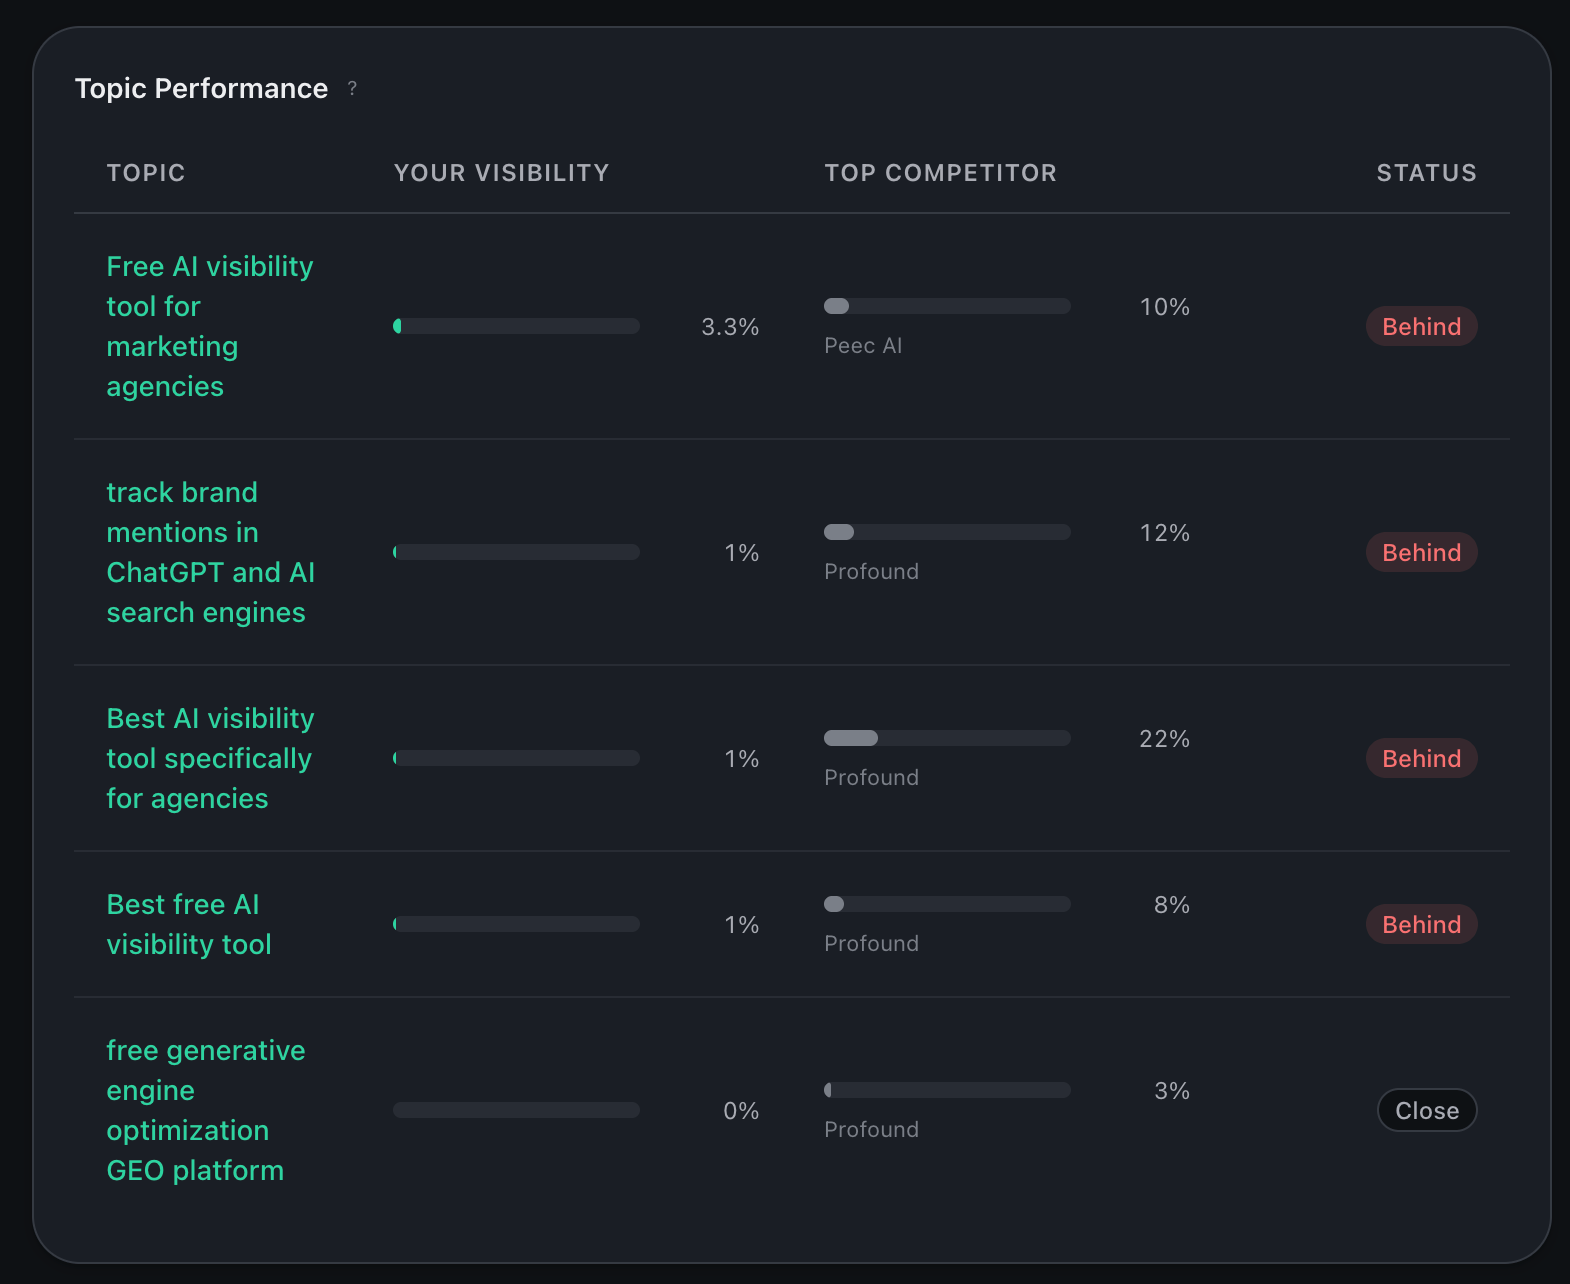The image size is (1570, 1284).
Task: Click the Profound 12% competitor bar
Action: [x=947, y=532]
